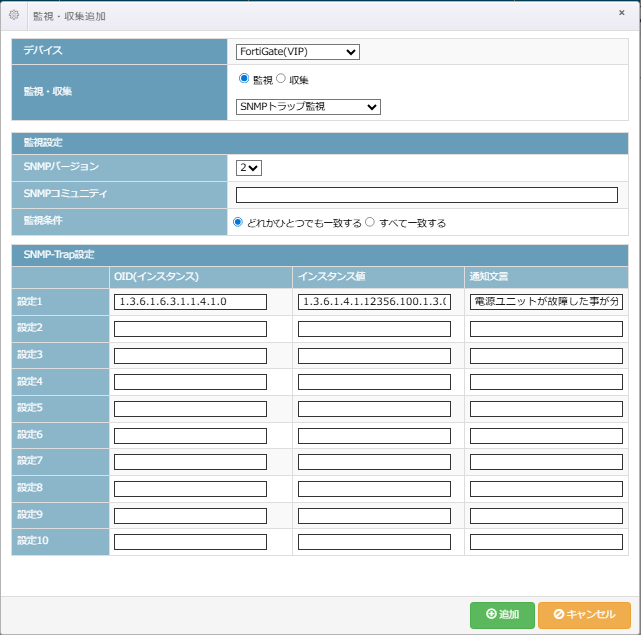Image resolution: width=641 pixels, height=635 pixels.
Task: Click the 設定5 通知文言 field
Action: click(546, 408)
